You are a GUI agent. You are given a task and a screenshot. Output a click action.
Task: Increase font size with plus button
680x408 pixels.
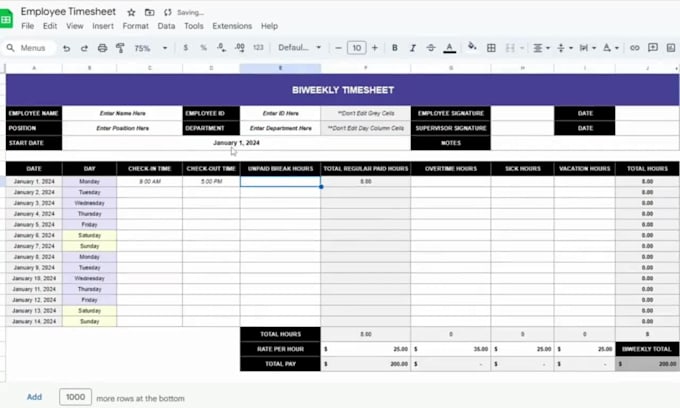pos(375,48)
